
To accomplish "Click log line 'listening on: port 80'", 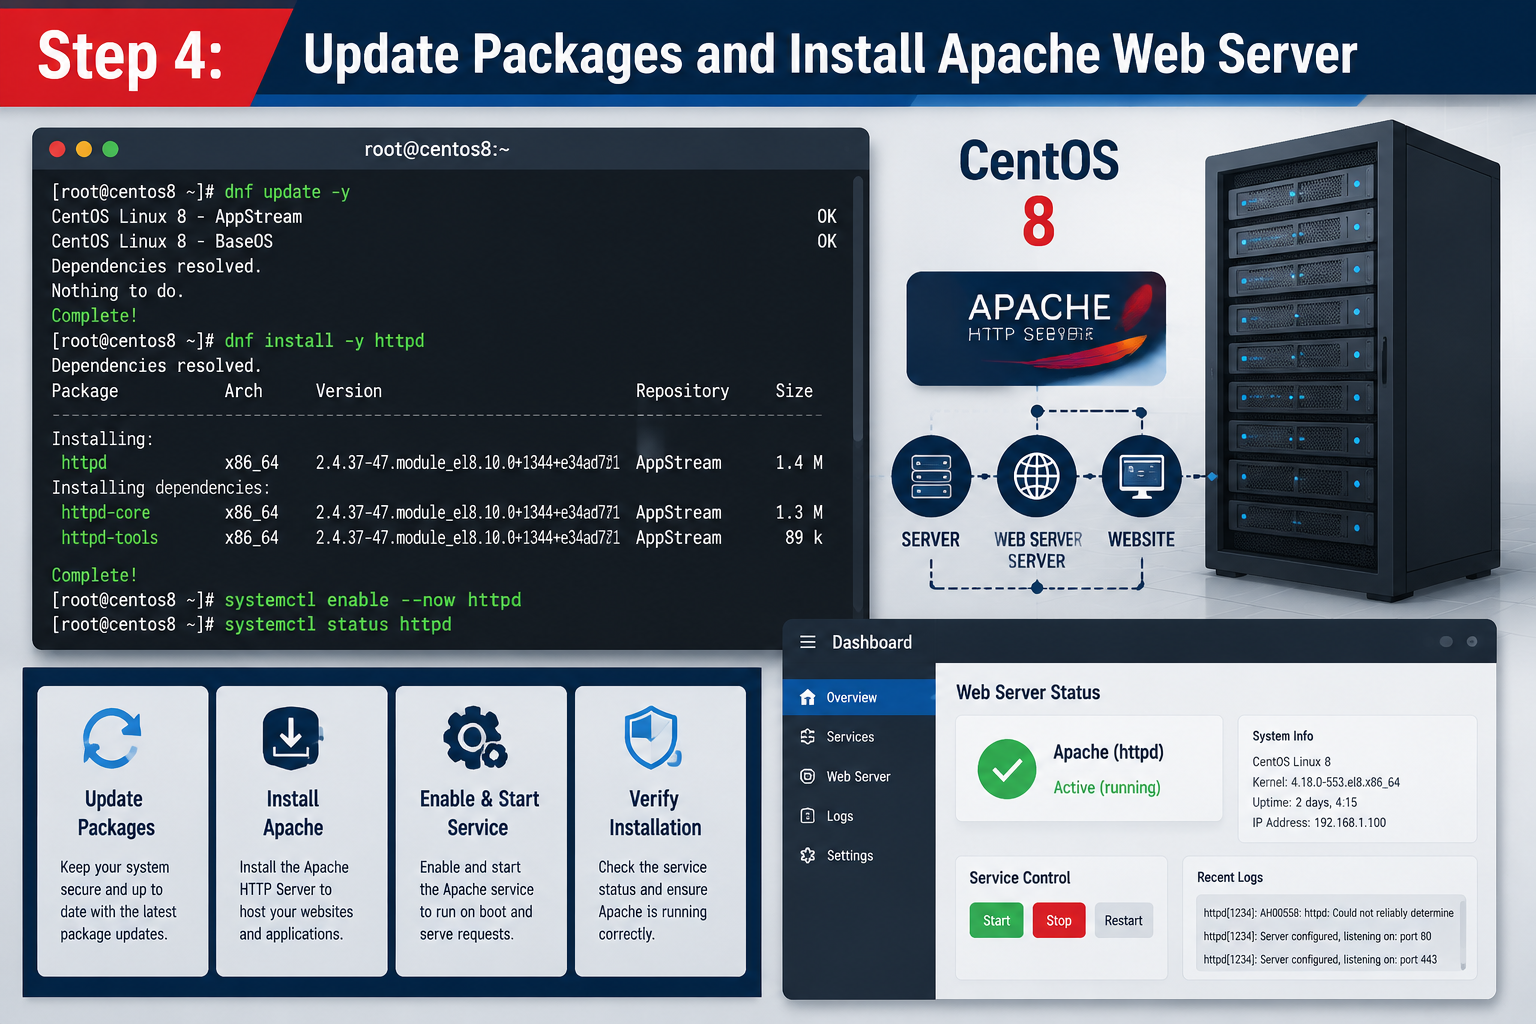I will pos(1317,937).
